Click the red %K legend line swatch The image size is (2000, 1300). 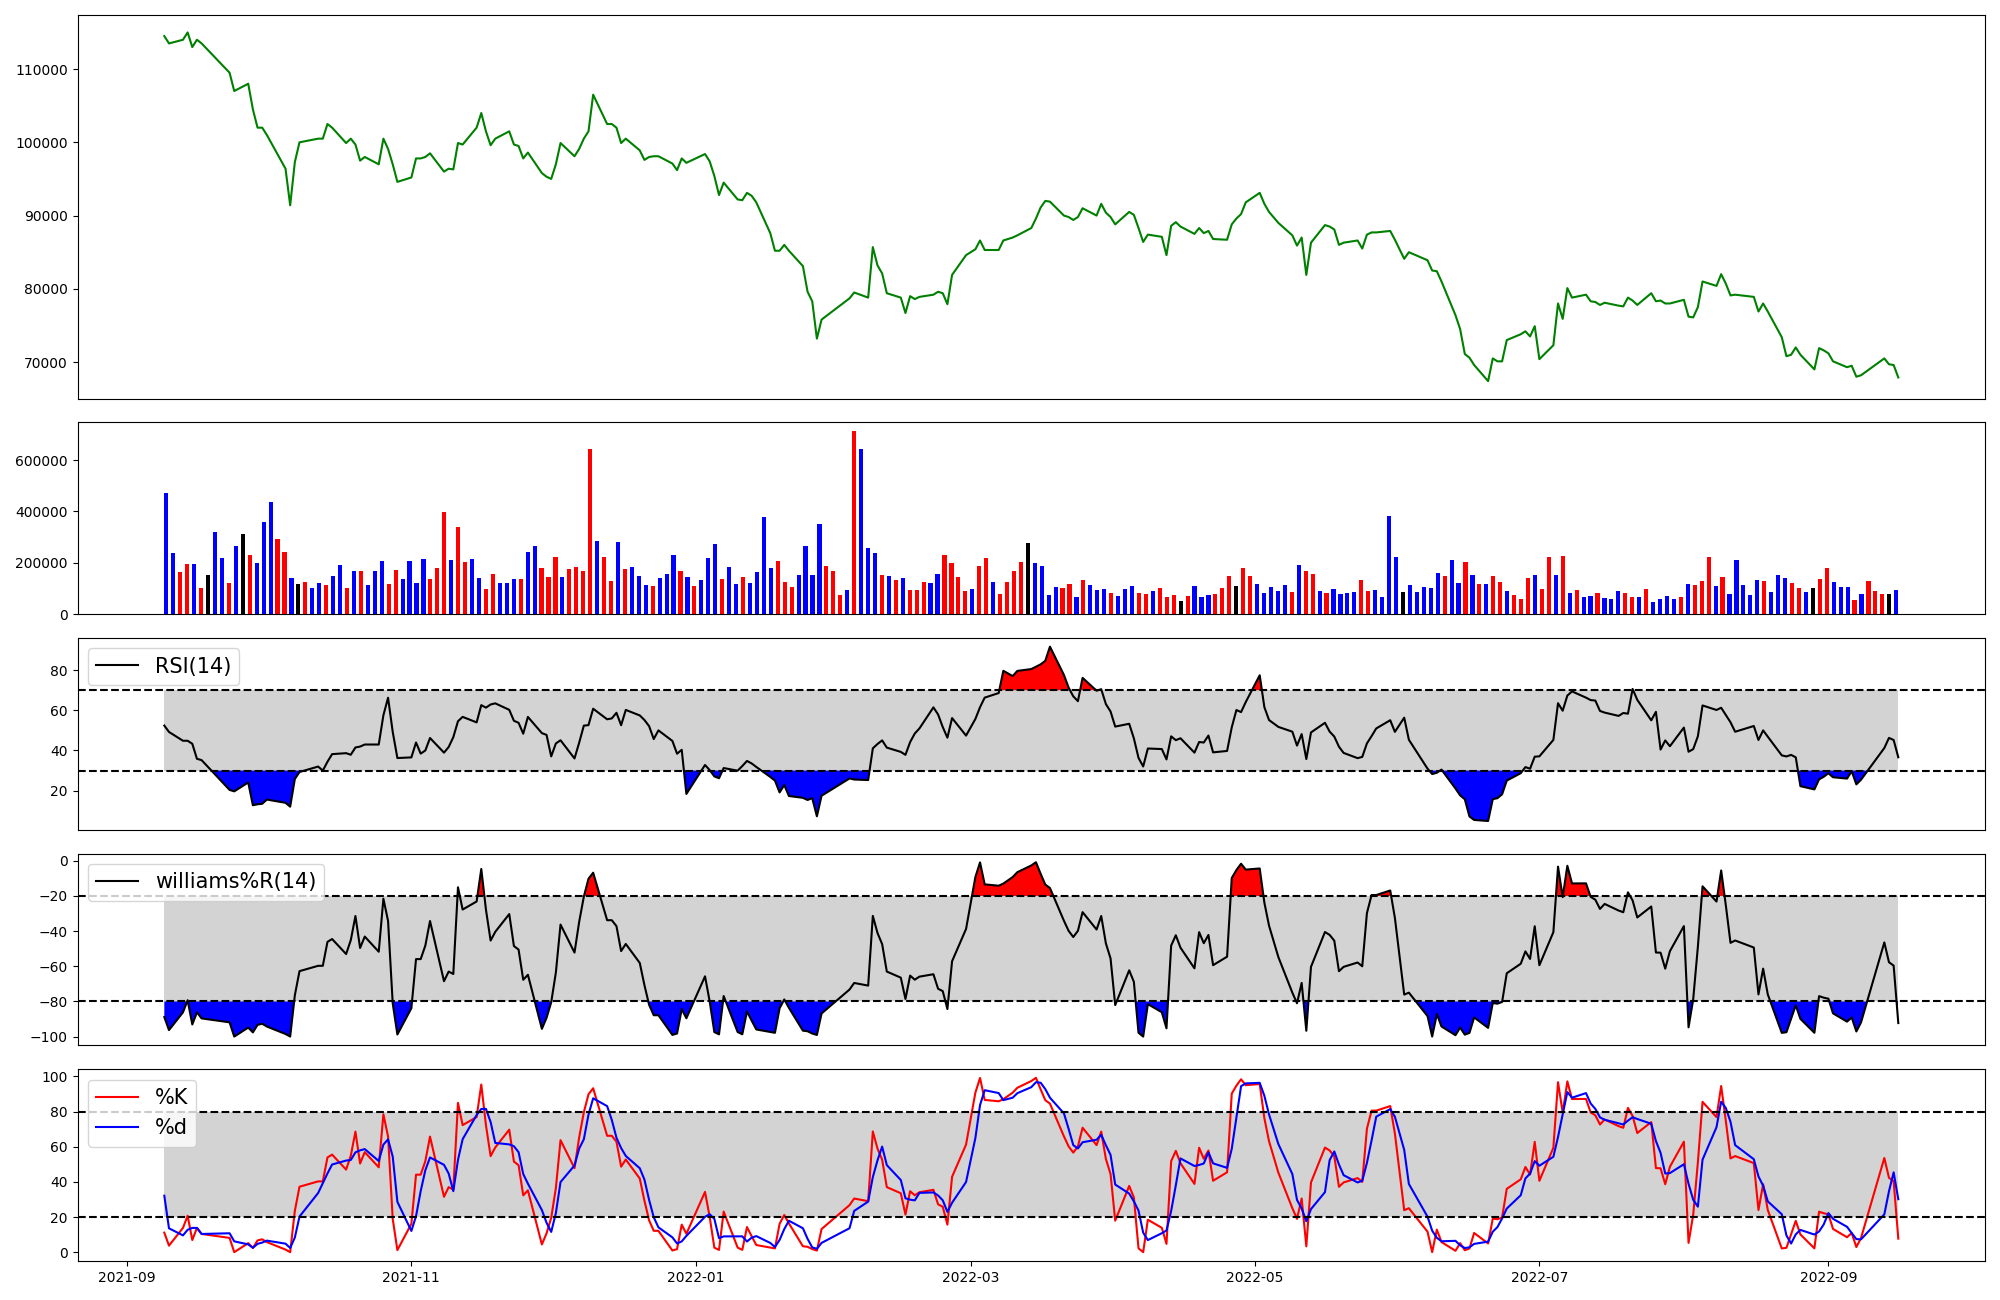(x=118, y=1097)
